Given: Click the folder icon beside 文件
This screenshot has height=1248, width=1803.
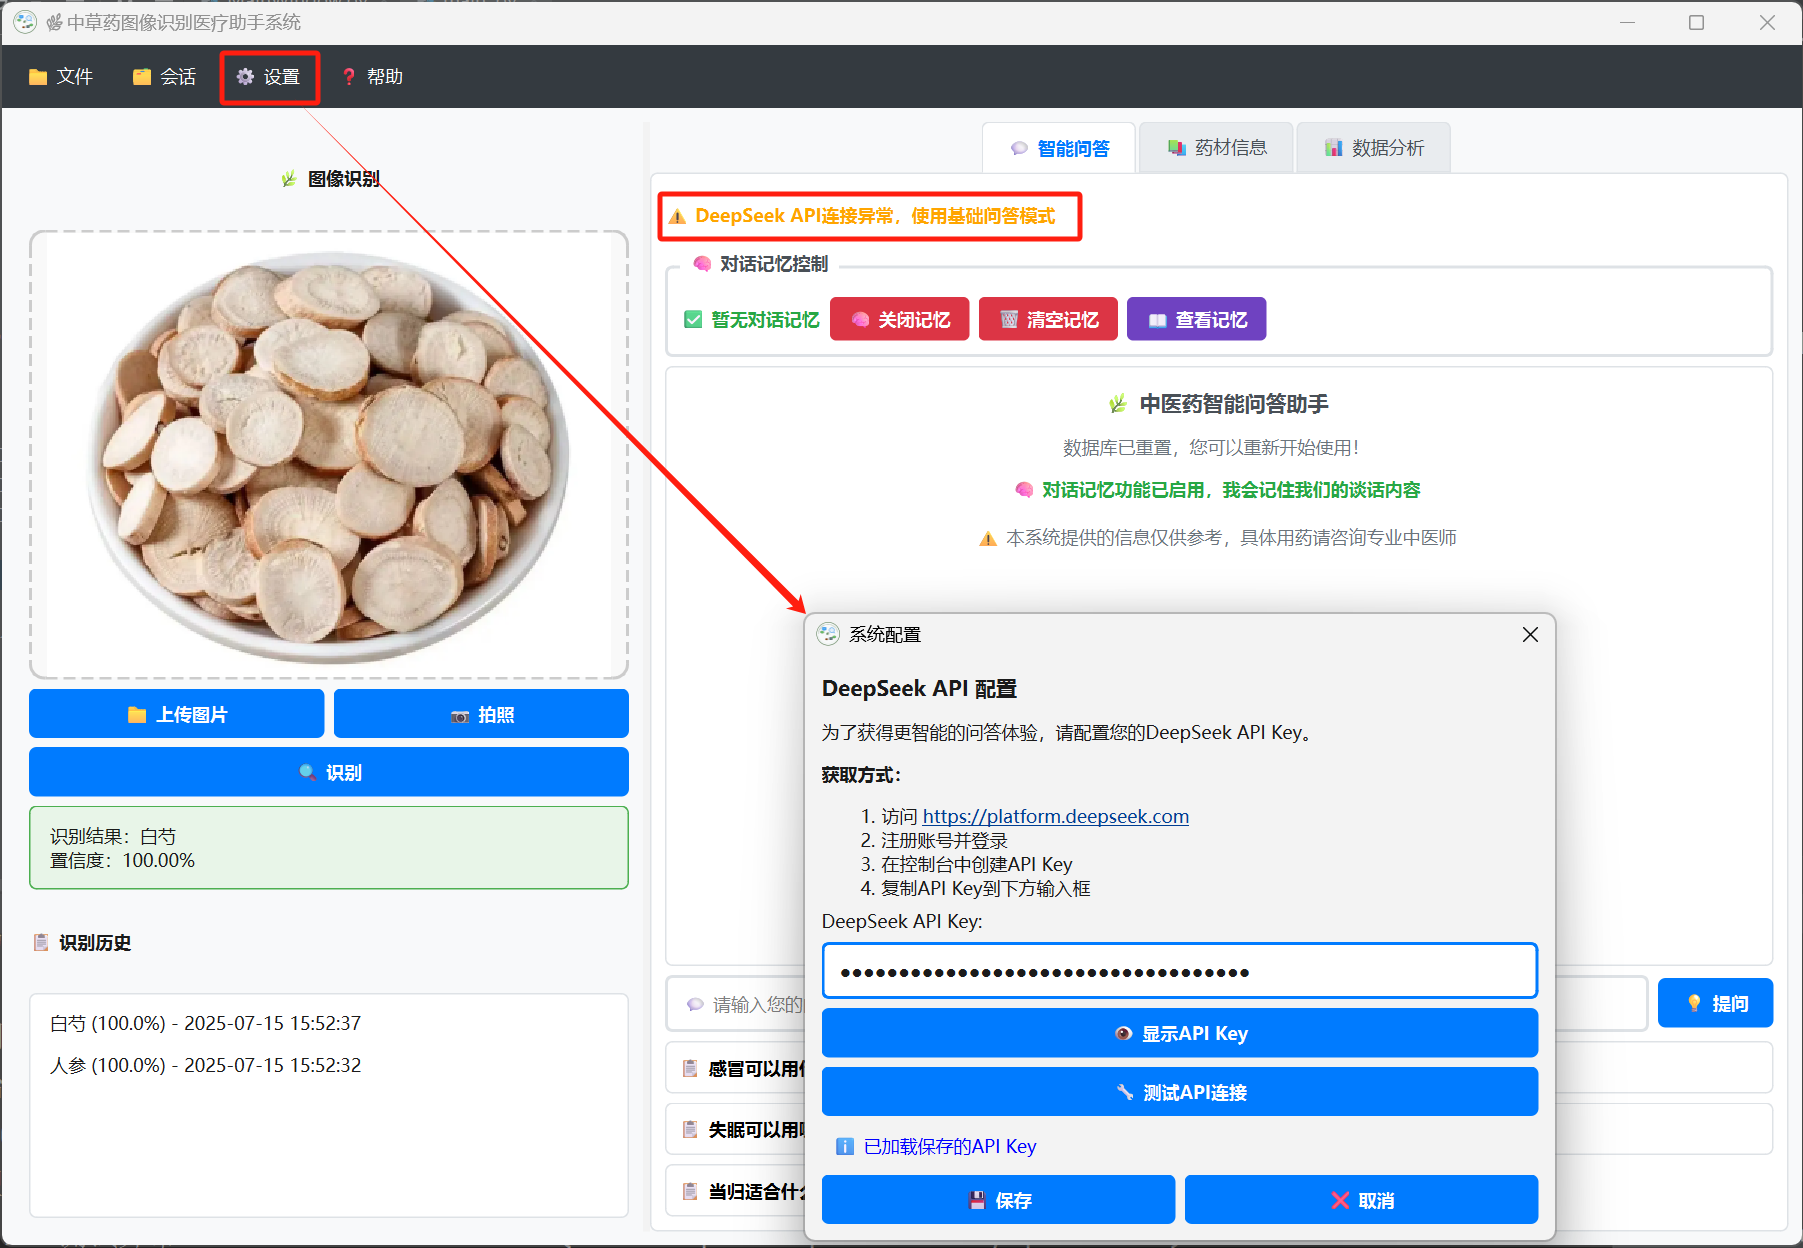Looking at the screenshot, I should coord(38,77).
